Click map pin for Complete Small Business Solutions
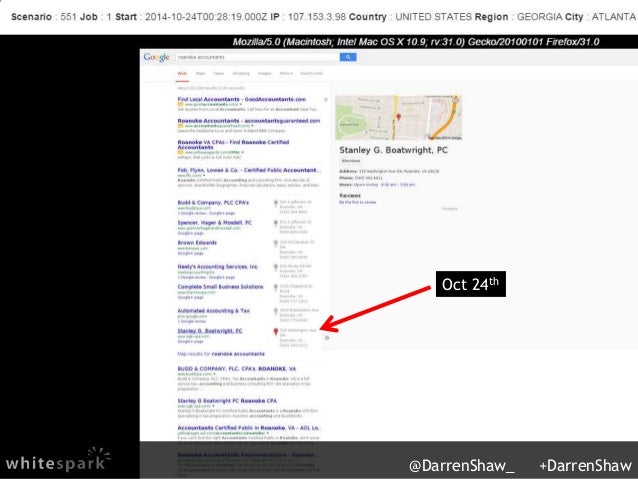 tap(275, 287)
